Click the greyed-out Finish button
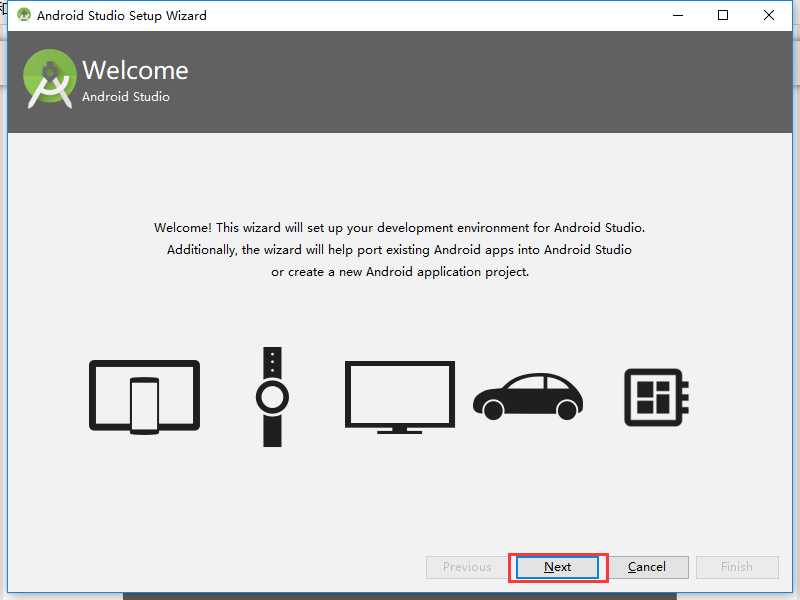This screenshot has width=800, height=600. click(x=737, y=567)
